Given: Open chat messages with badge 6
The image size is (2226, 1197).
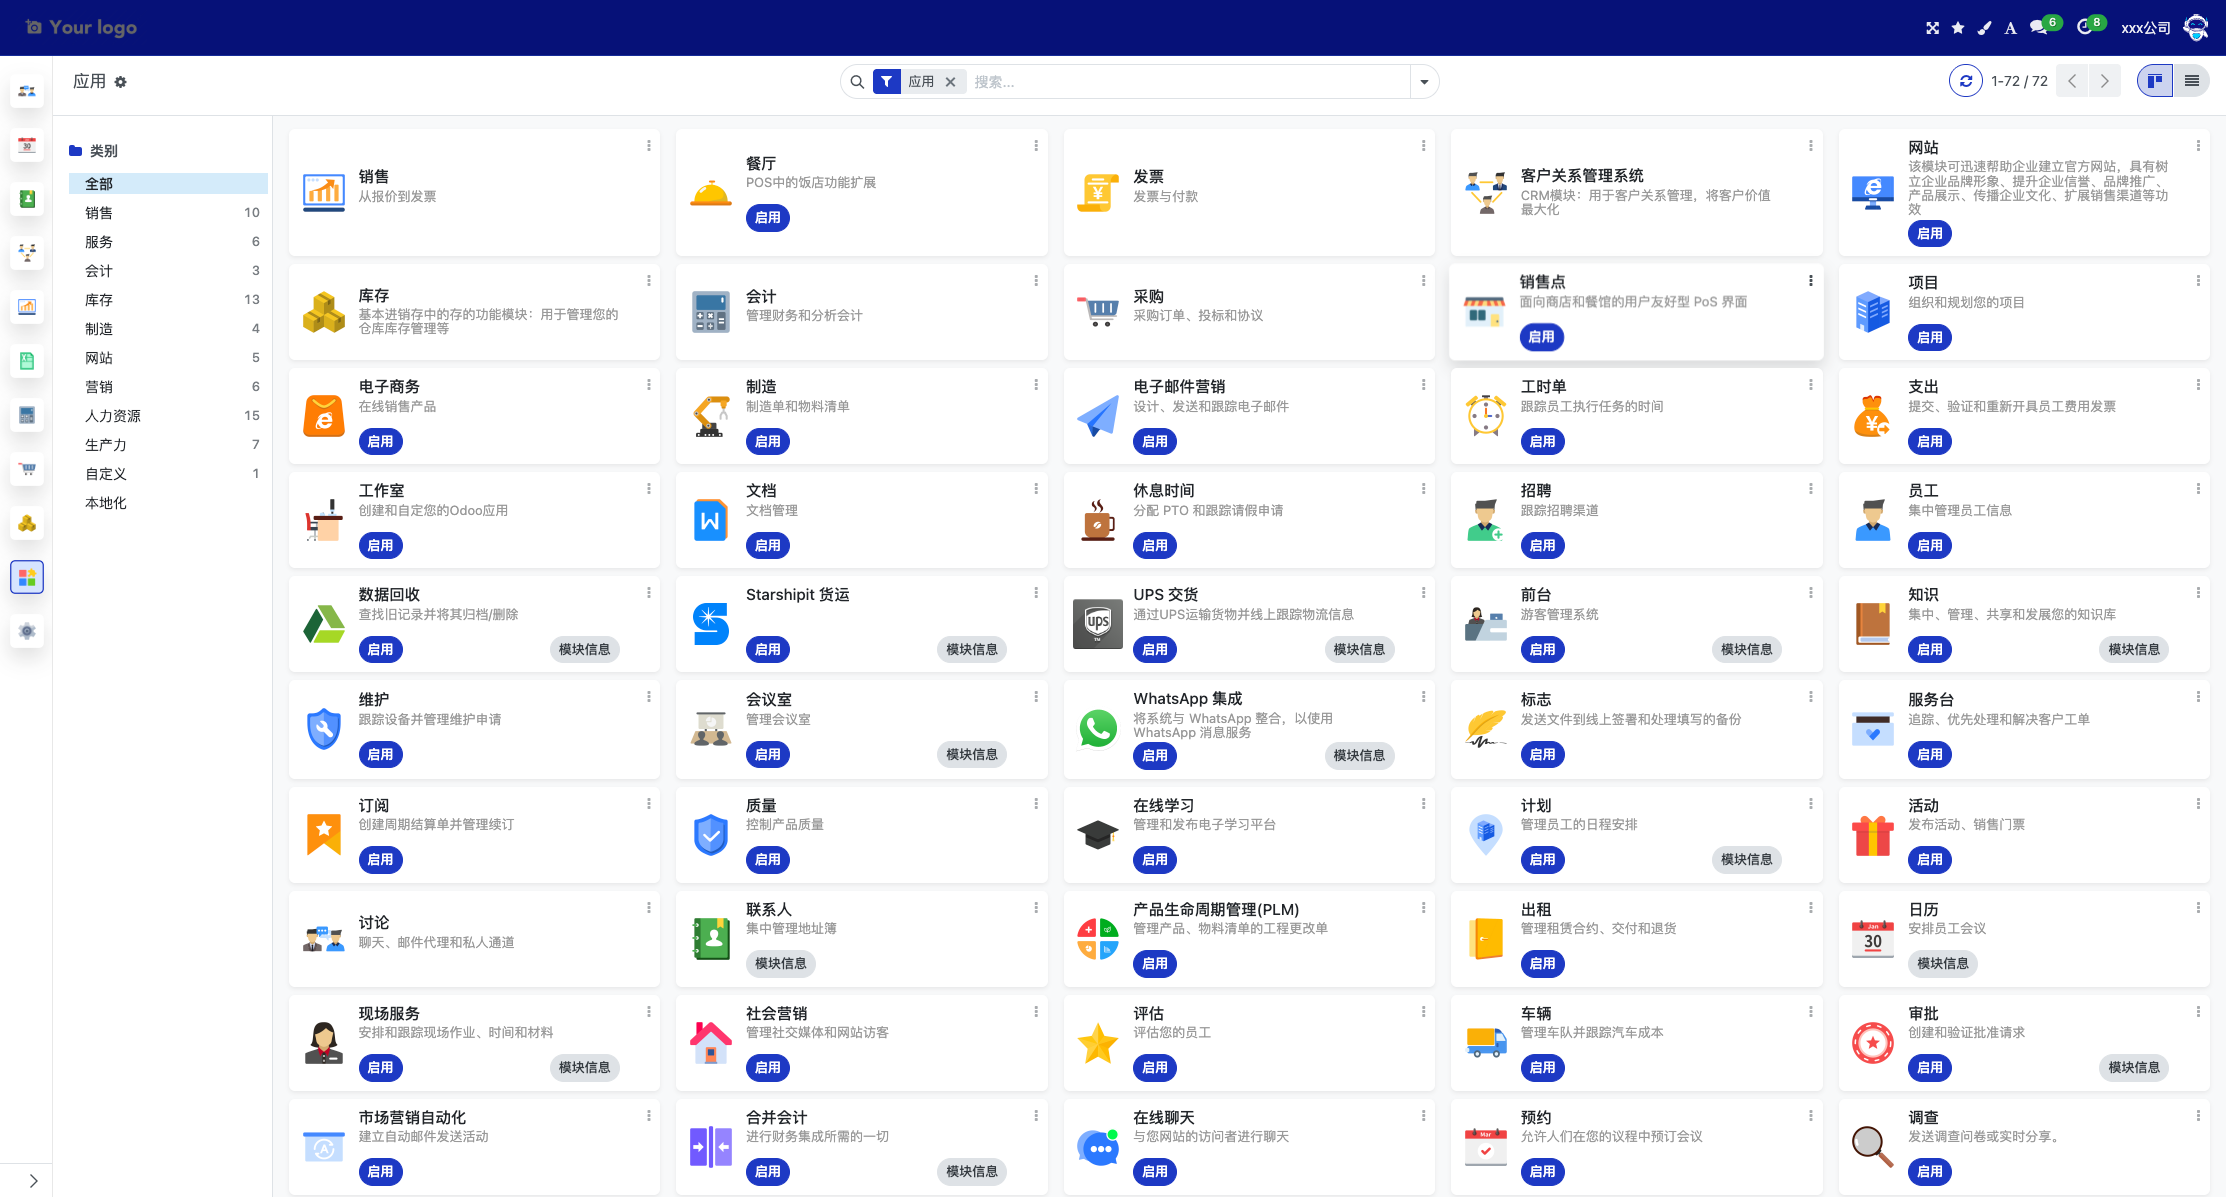Looking at the screenshot, I should click(2040, 27).
